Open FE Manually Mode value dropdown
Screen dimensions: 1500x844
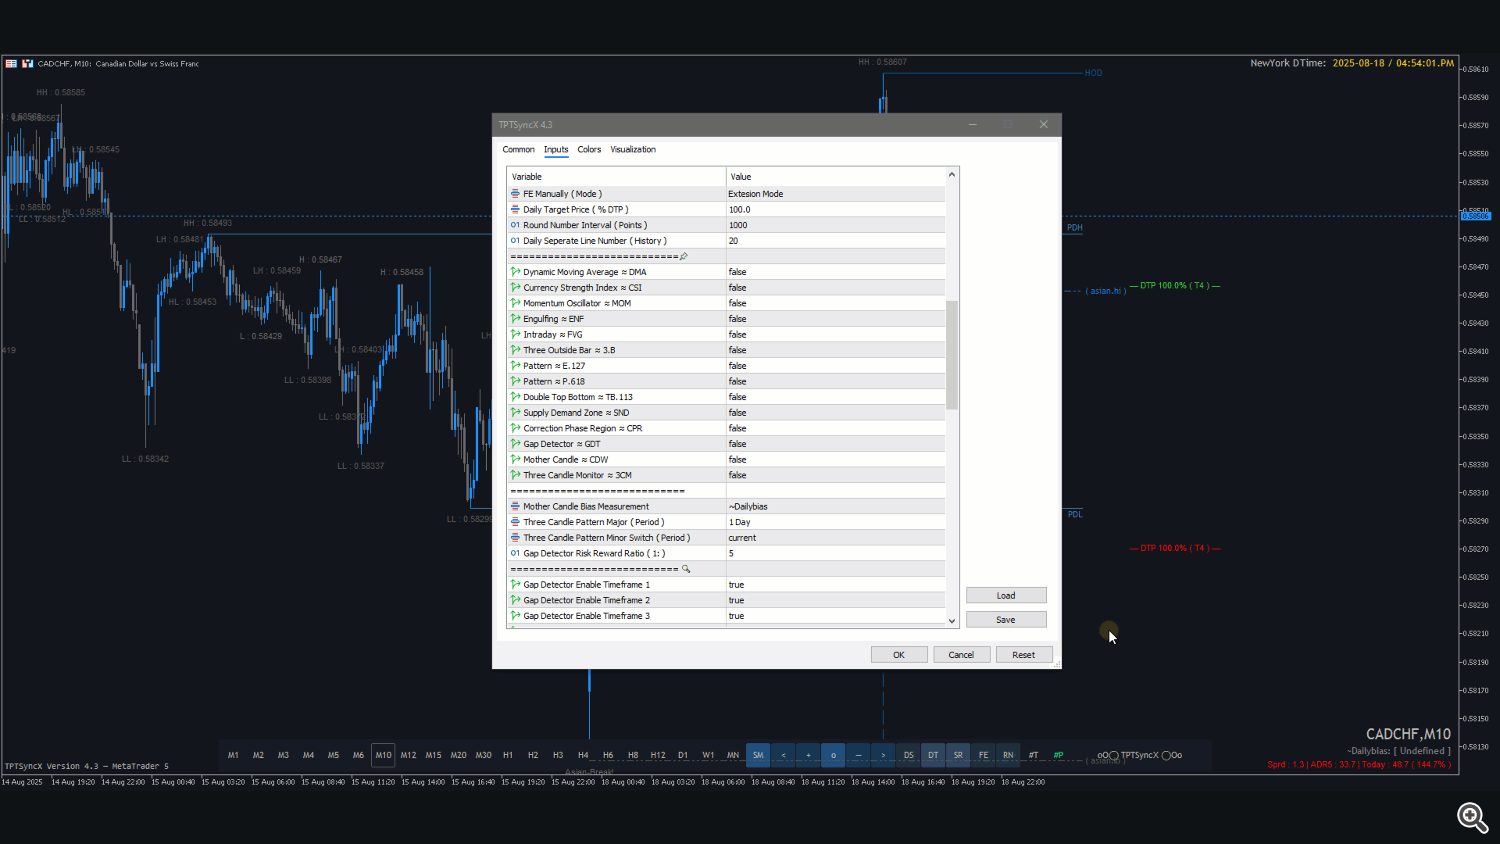[835, 194]
